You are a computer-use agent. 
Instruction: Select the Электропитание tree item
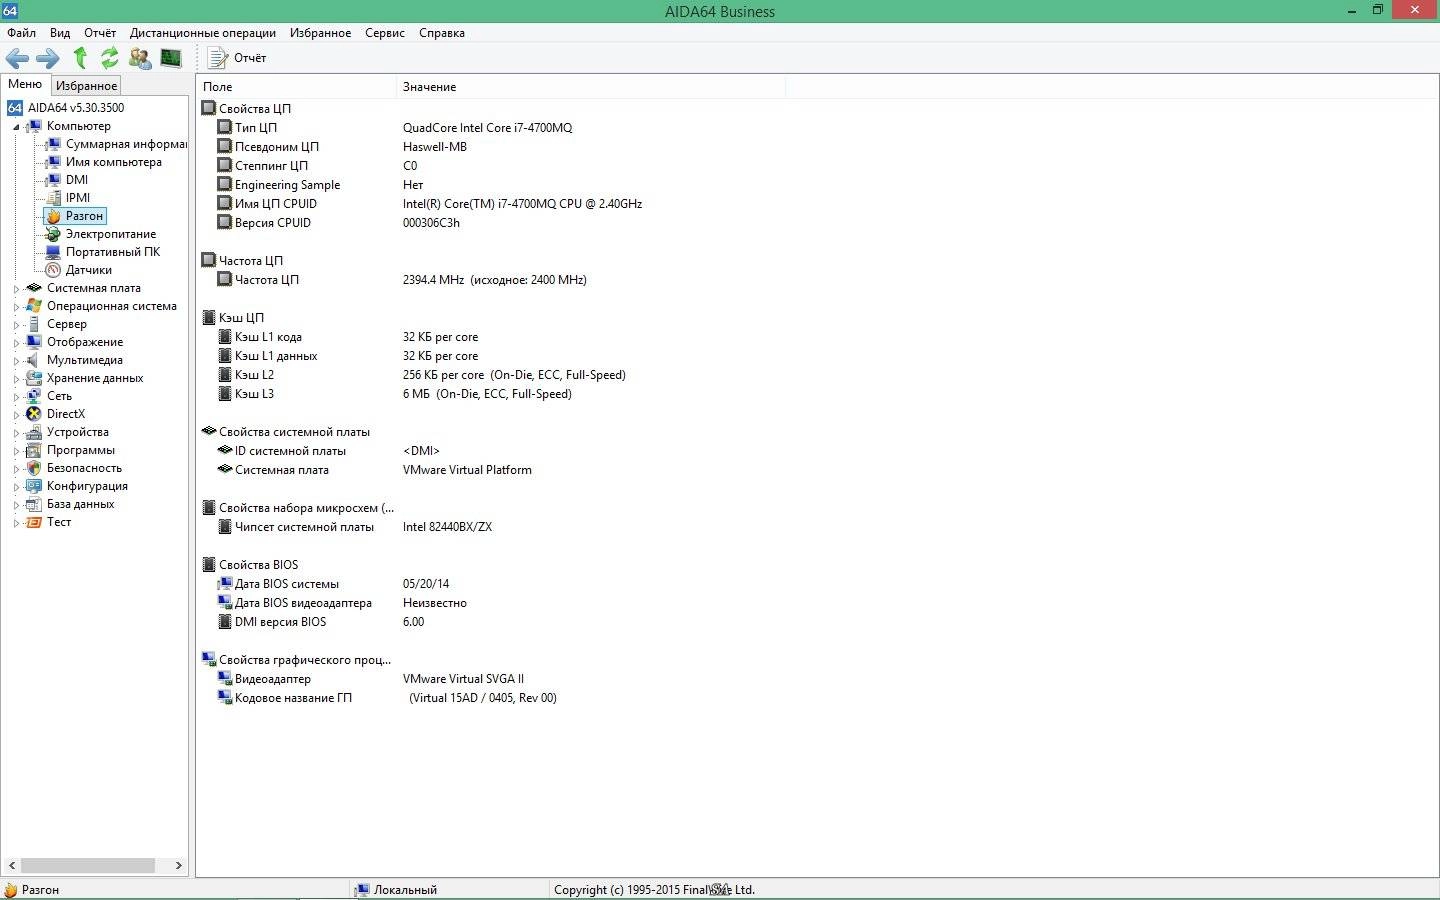[x=110, y=234]
